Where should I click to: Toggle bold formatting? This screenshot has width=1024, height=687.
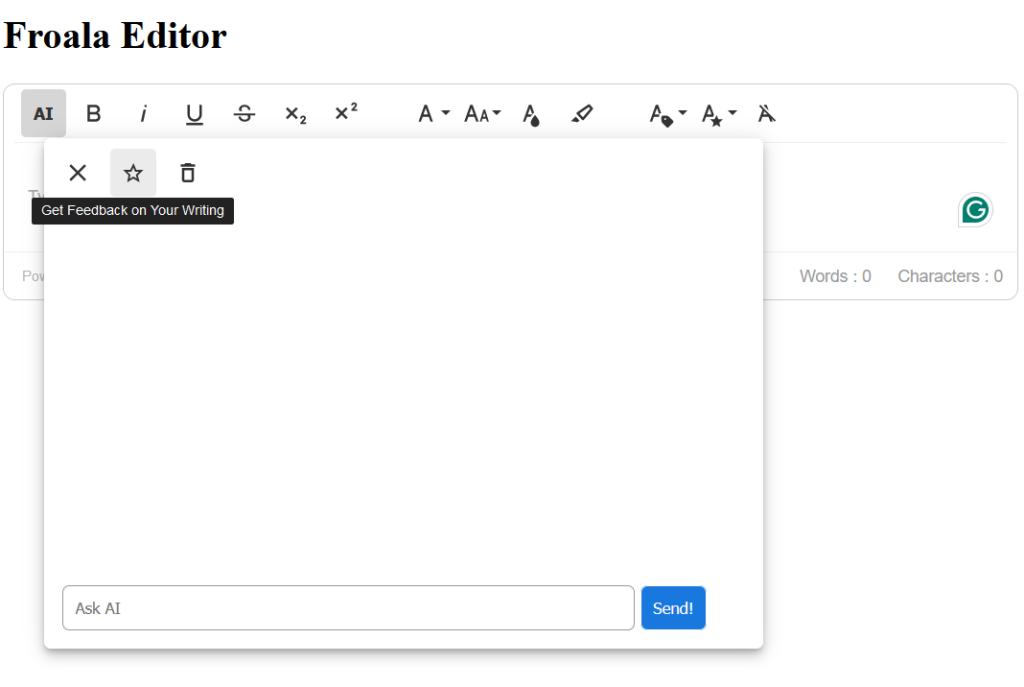(93, 114)
